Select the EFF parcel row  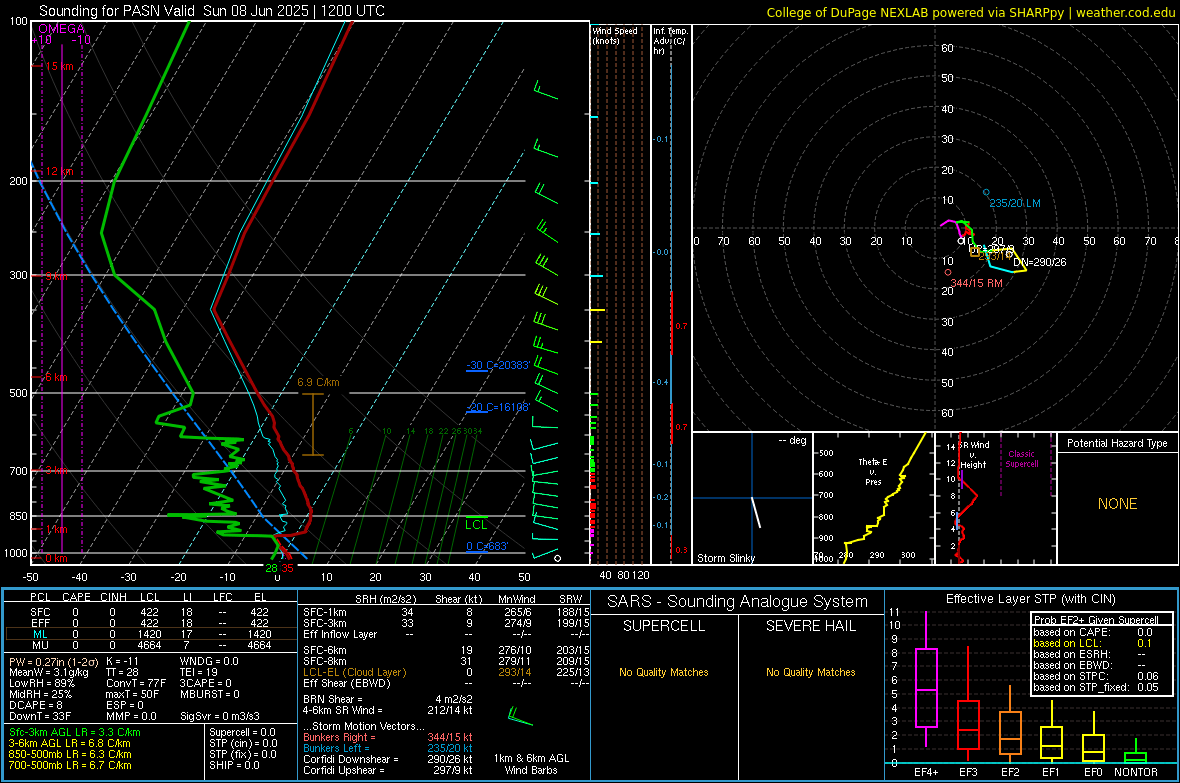click(149, 623)
